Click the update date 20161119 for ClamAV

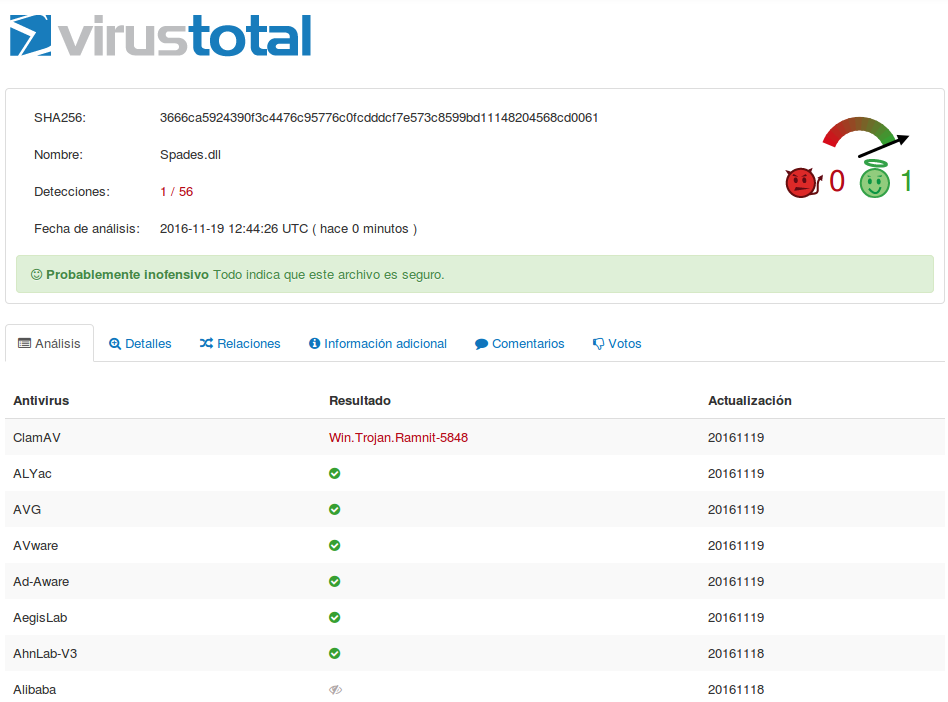click(x=736, y=438)
